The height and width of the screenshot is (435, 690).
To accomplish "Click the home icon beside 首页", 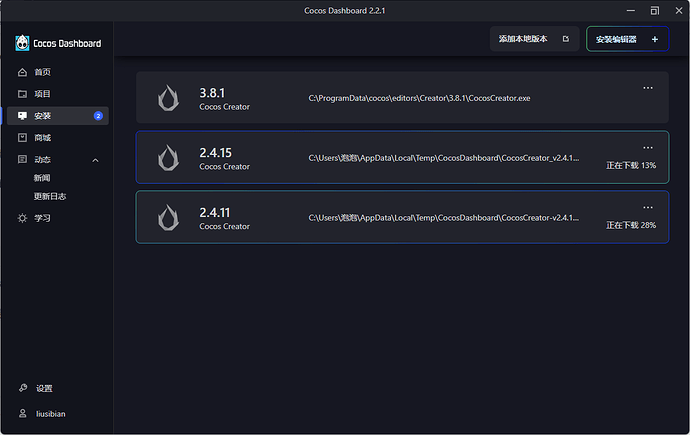I will point(22,72).
